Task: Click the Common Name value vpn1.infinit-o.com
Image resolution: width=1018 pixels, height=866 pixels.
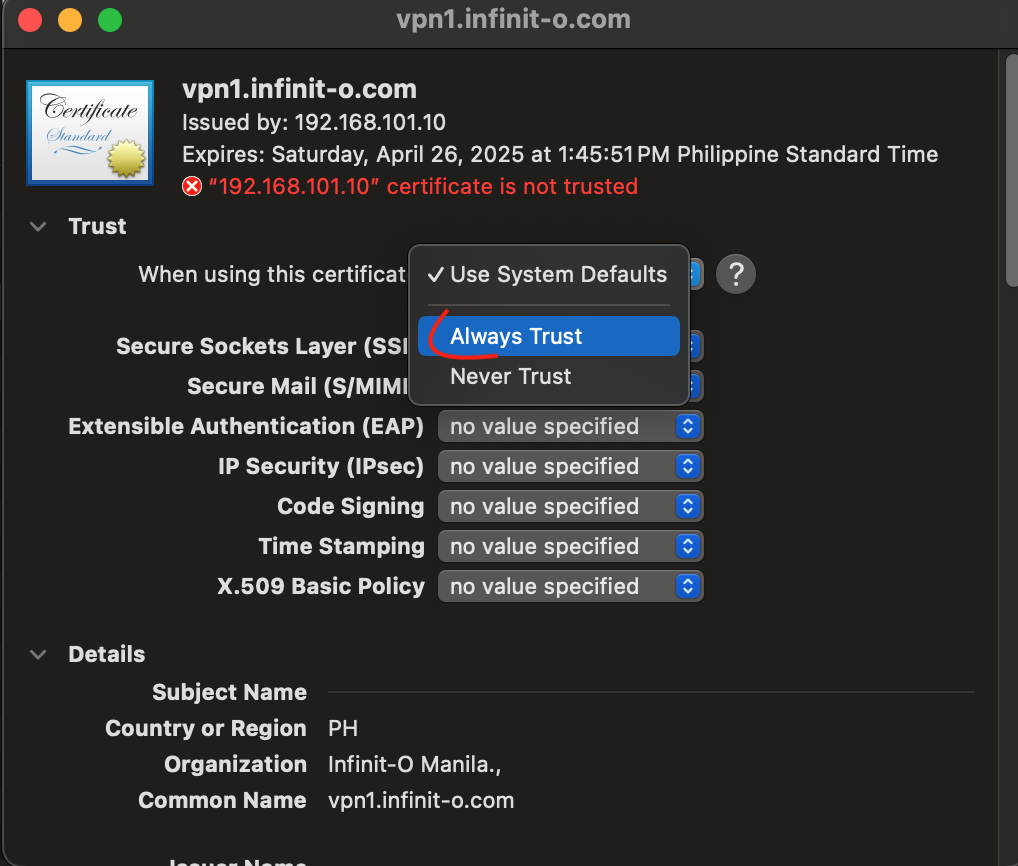Action: (x=421, y=800)
